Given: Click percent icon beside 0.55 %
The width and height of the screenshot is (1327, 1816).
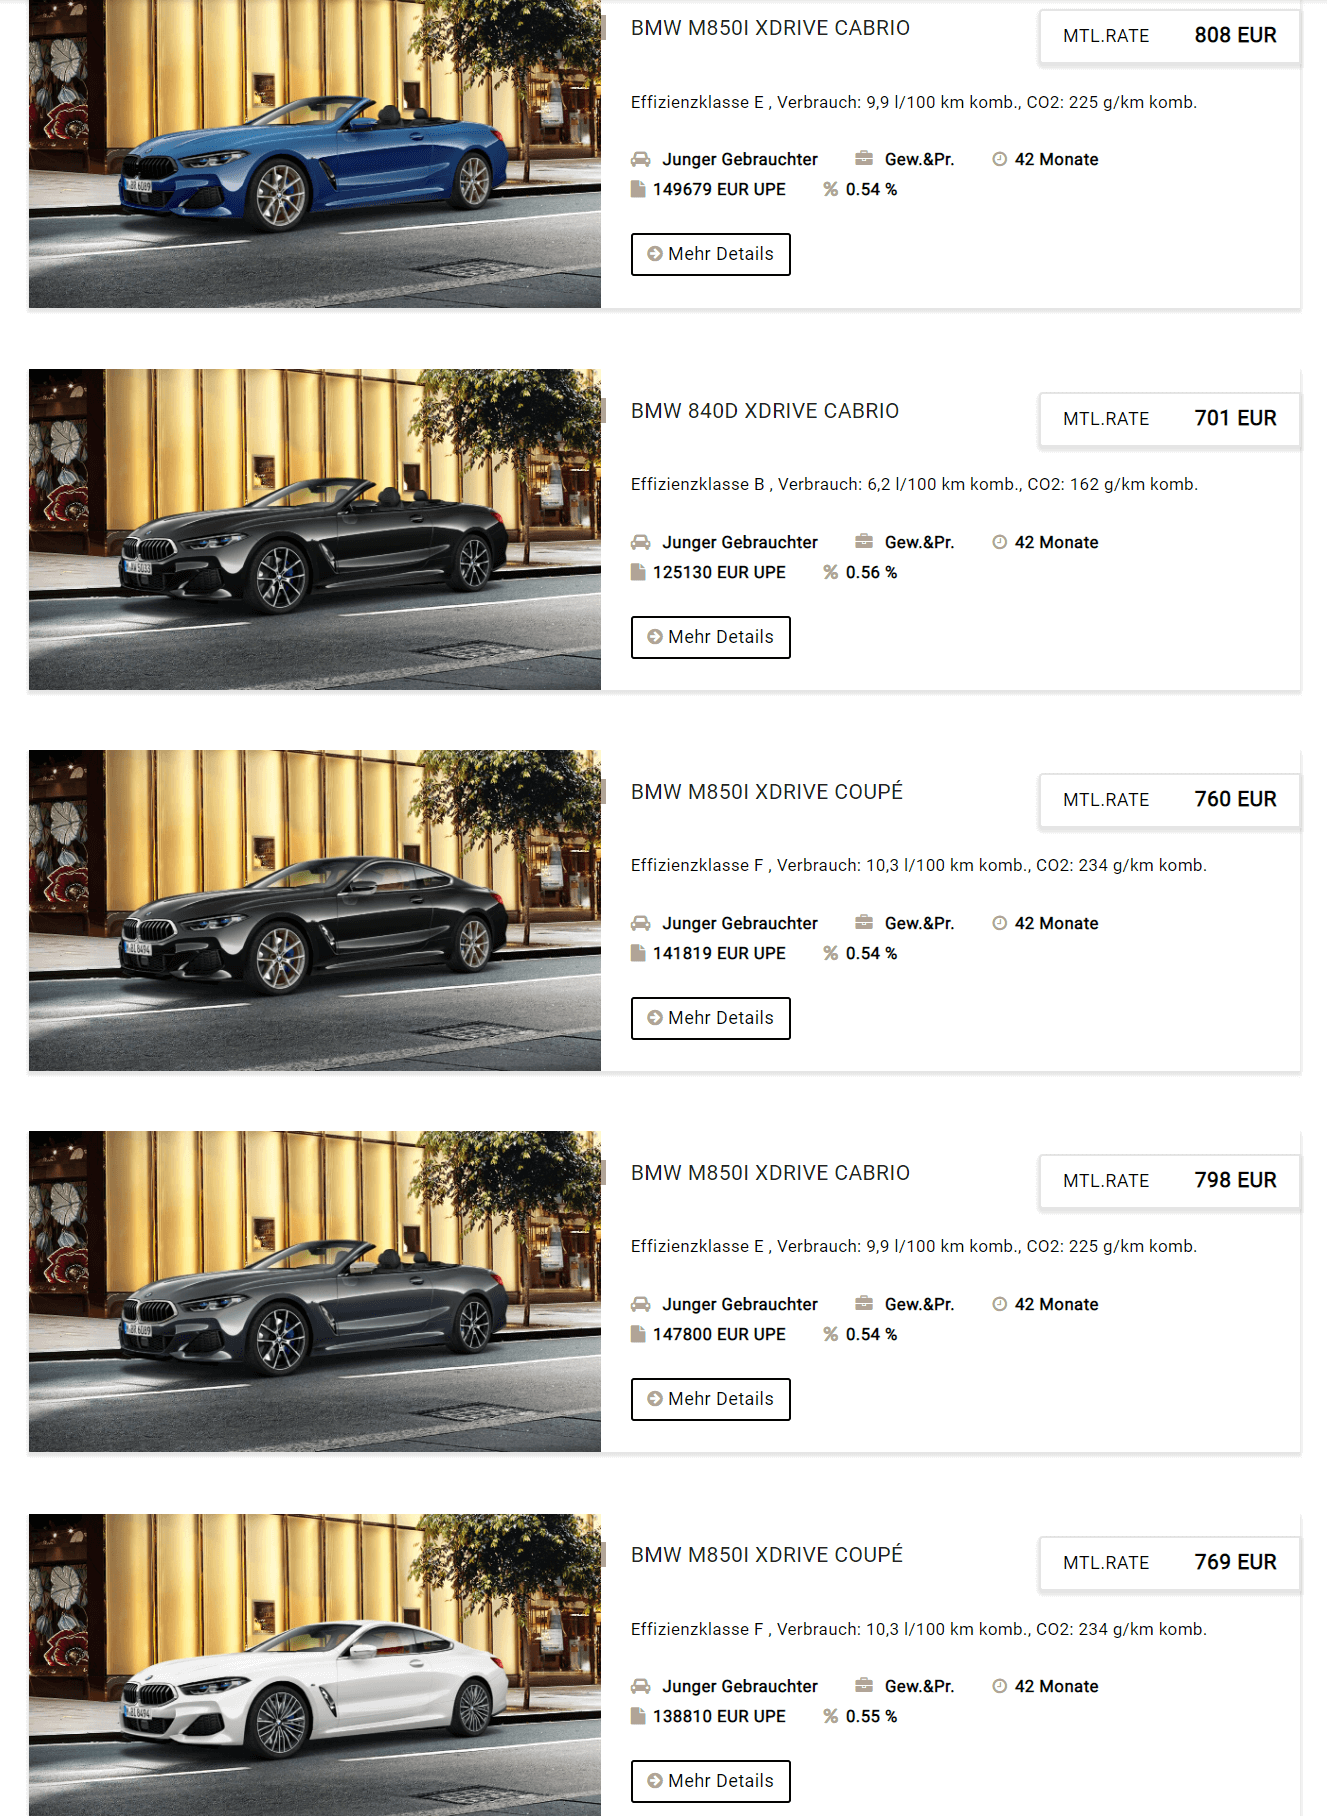Looking at the screenshot, I should tap(831, 1716).
